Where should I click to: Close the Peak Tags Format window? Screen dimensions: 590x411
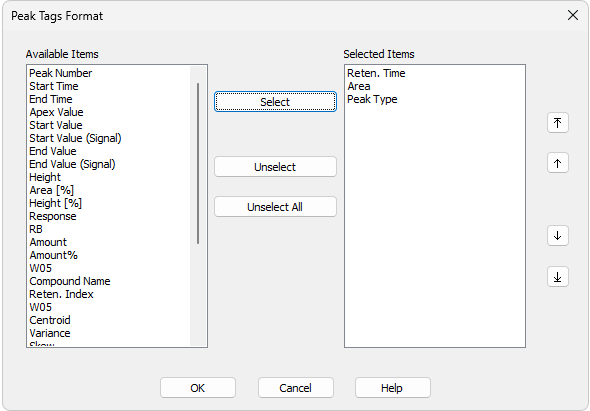573,15
